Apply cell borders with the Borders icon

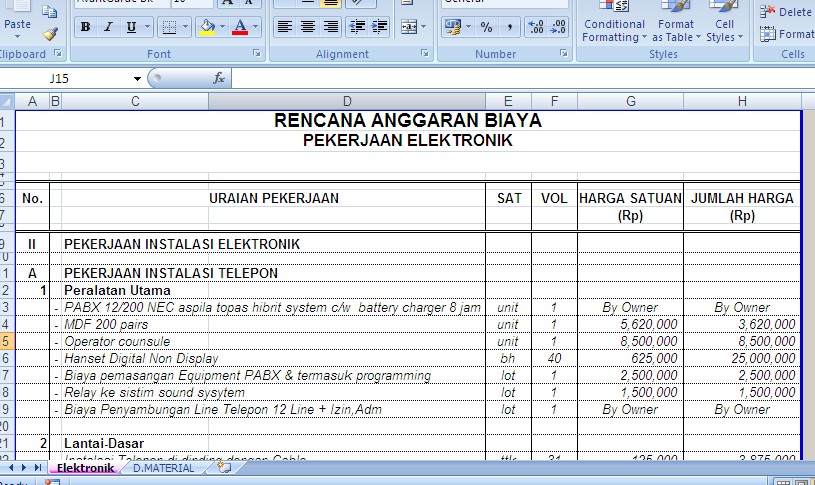click(x=169, y=27)
